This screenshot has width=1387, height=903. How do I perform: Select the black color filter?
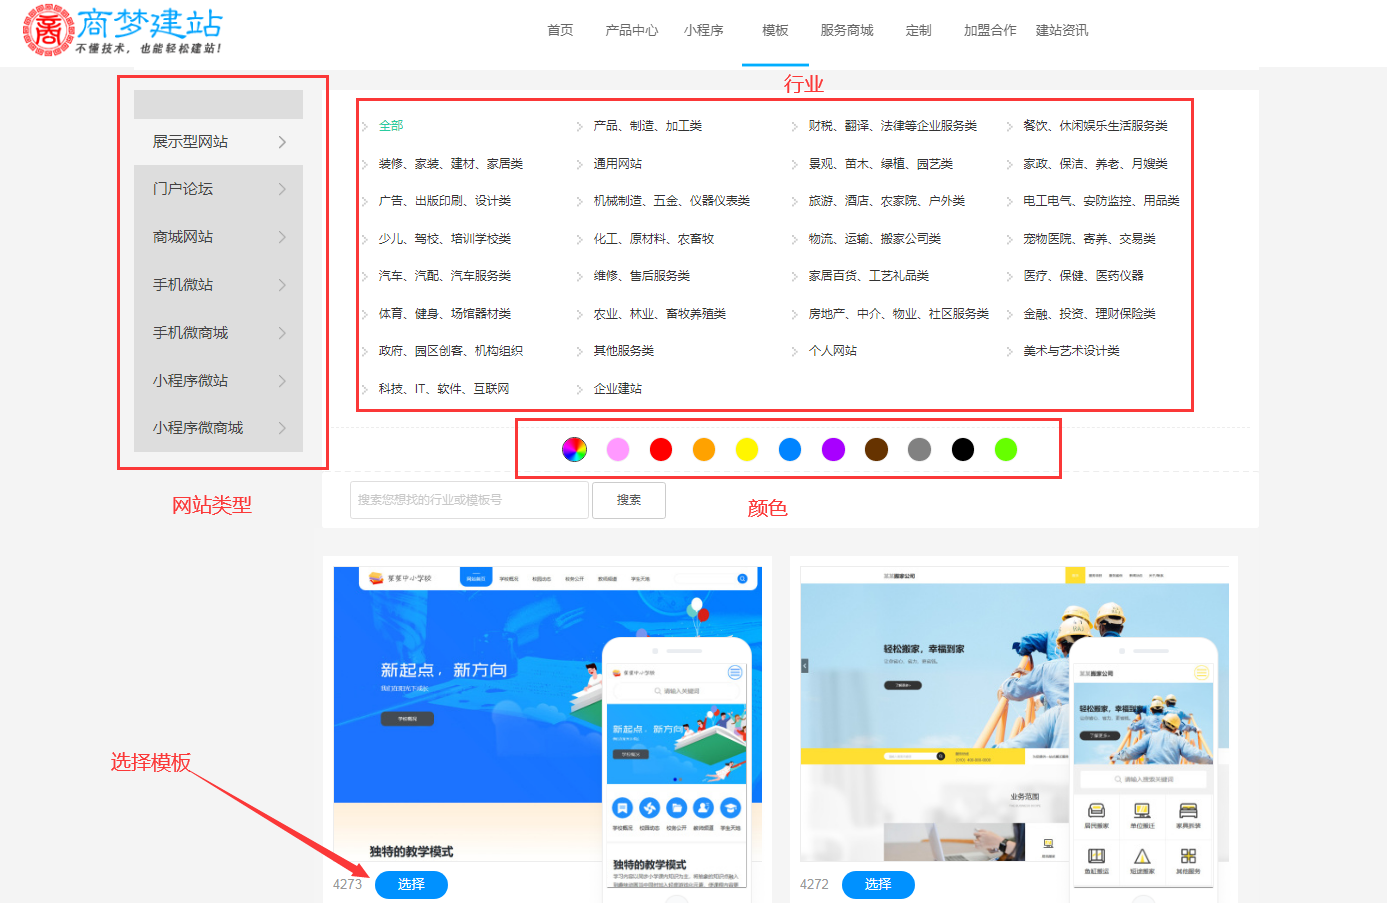click(x=962, y=450)
